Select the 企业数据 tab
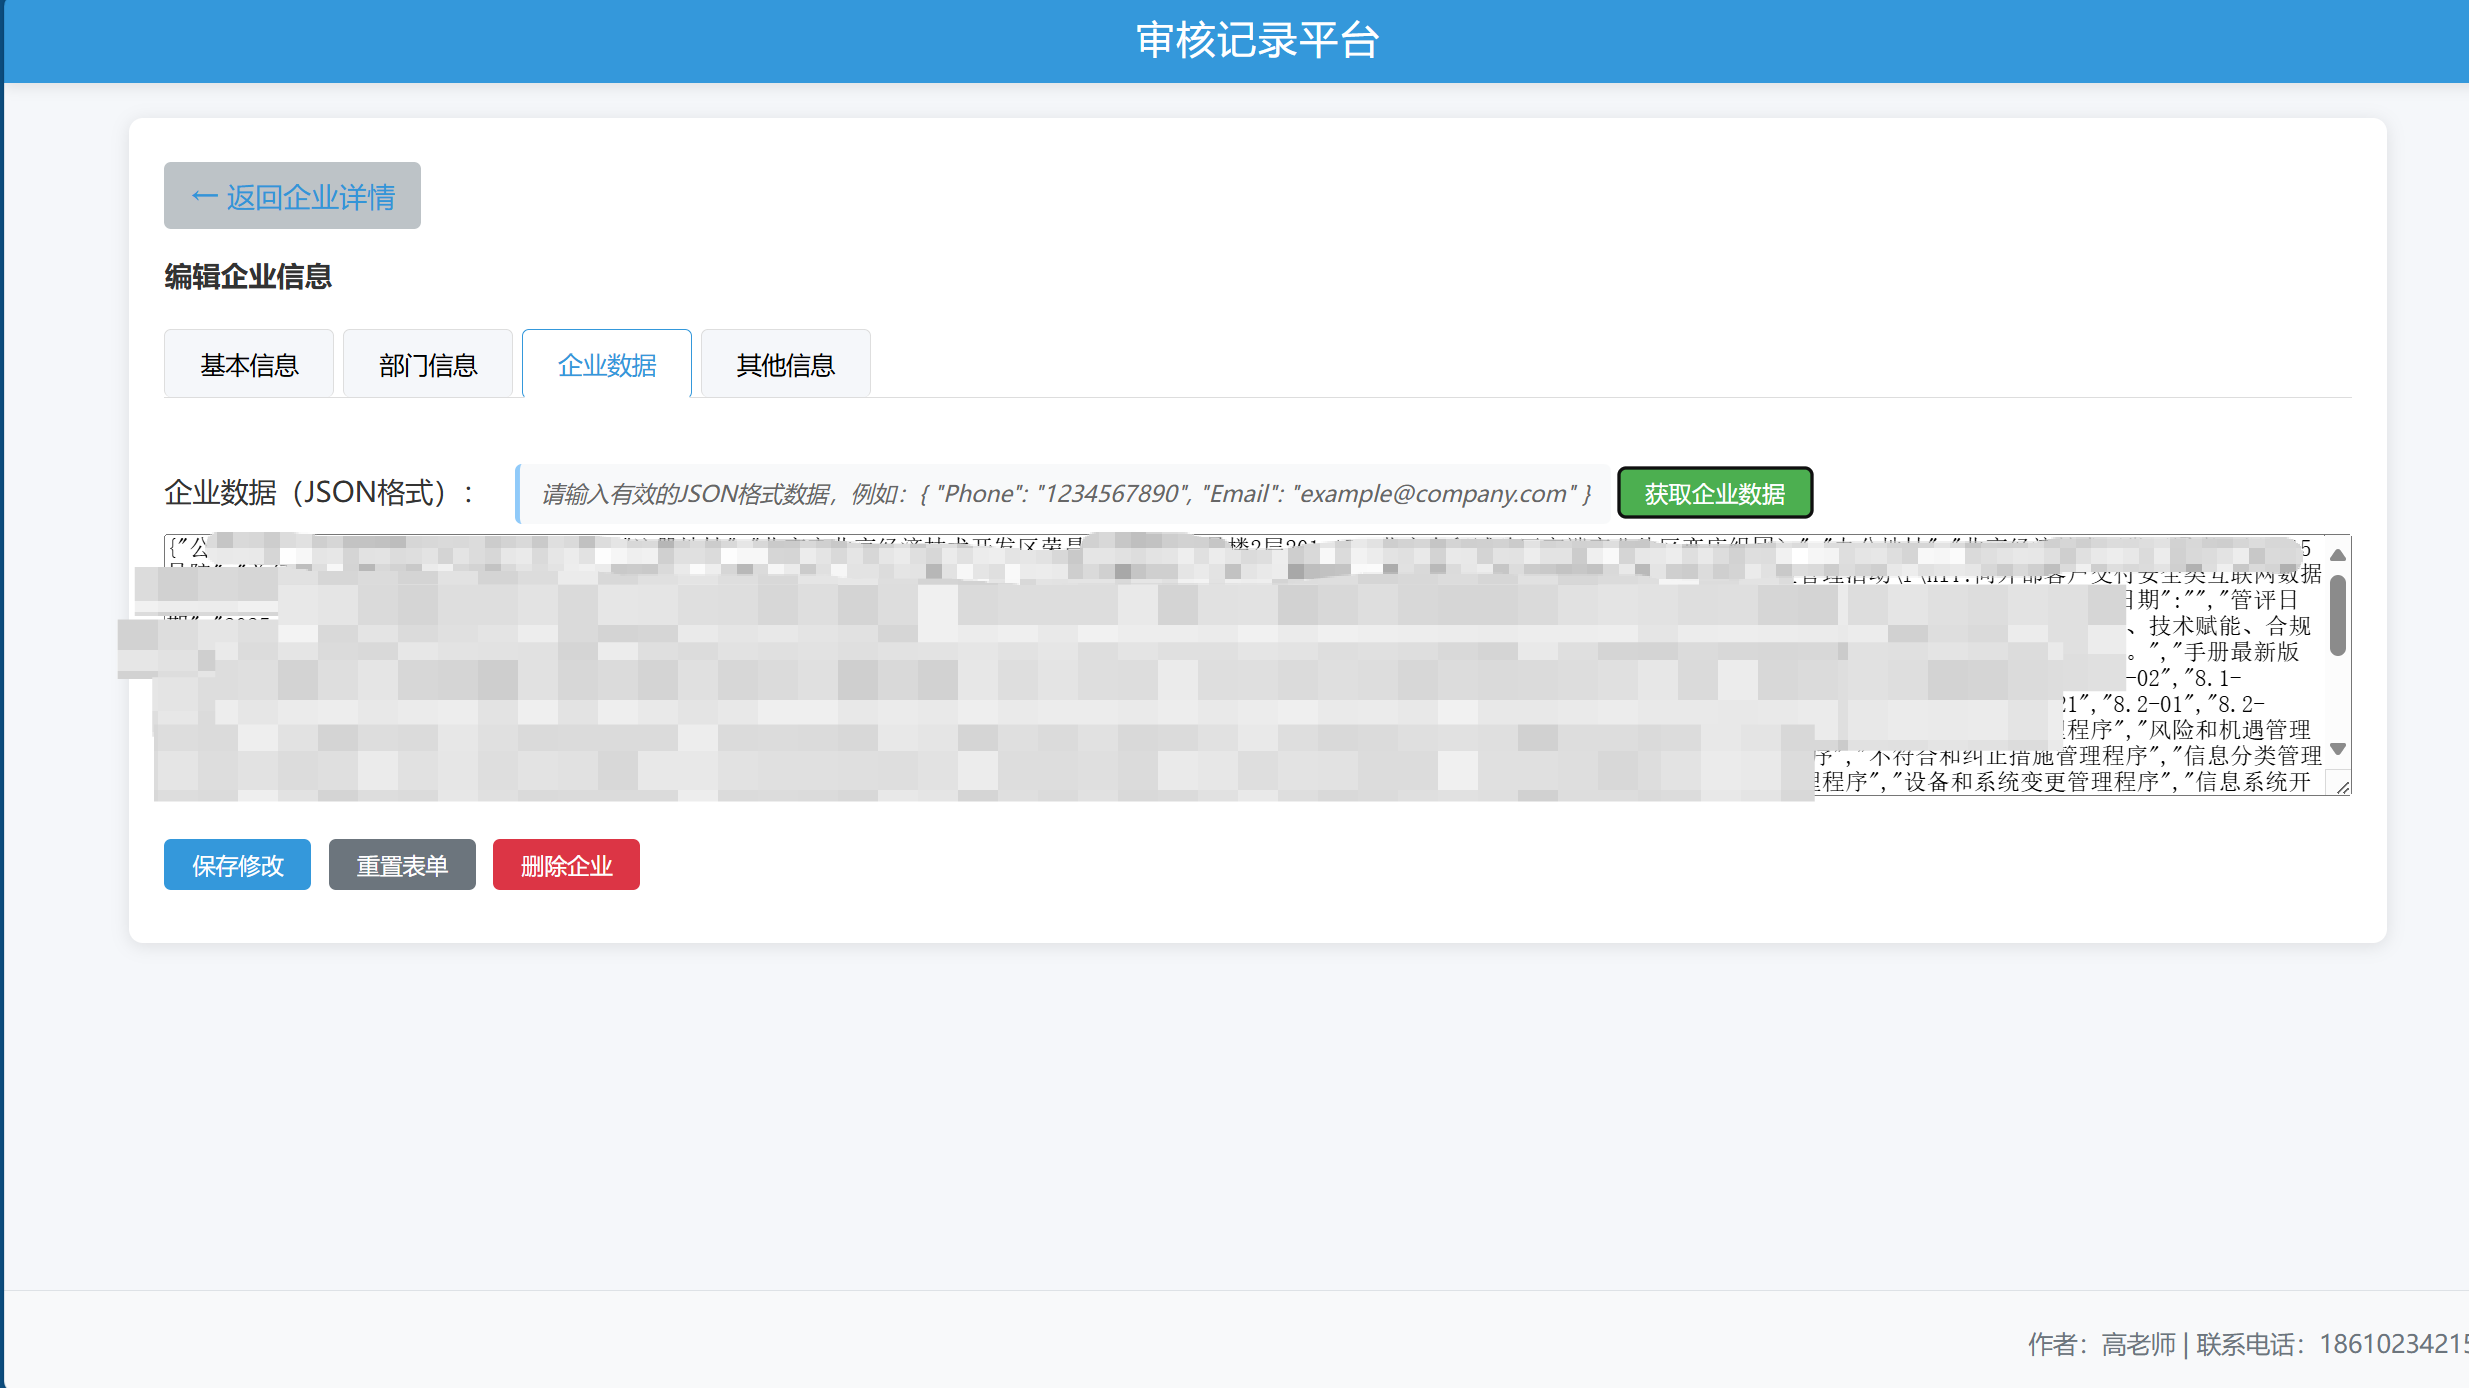This screenshot has width=2469, height=1388. (x=606, y=363)
